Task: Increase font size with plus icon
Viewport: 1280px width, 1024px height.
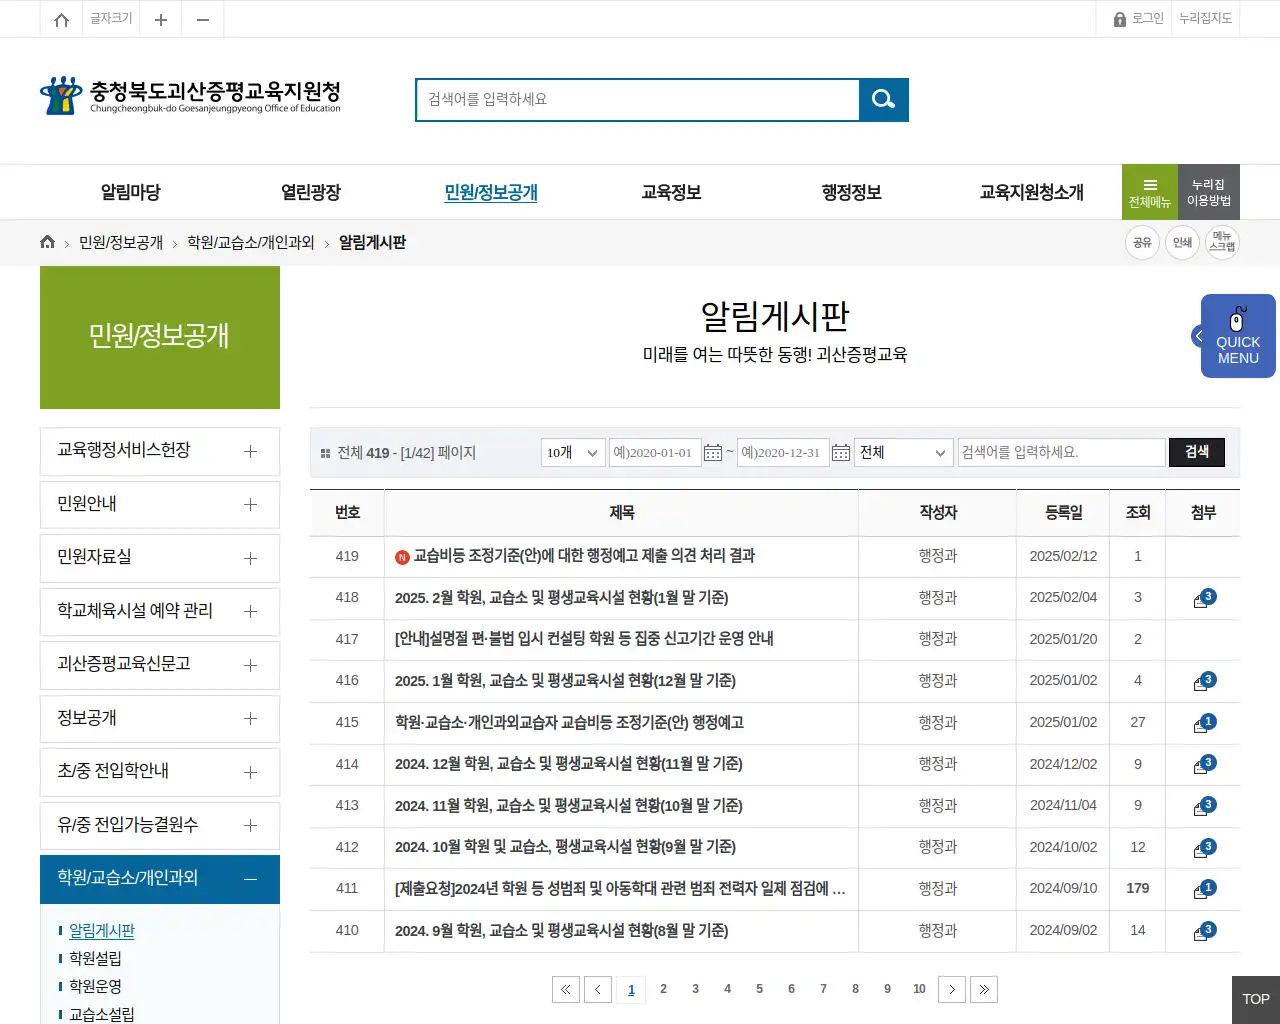Action: [160, 19]
